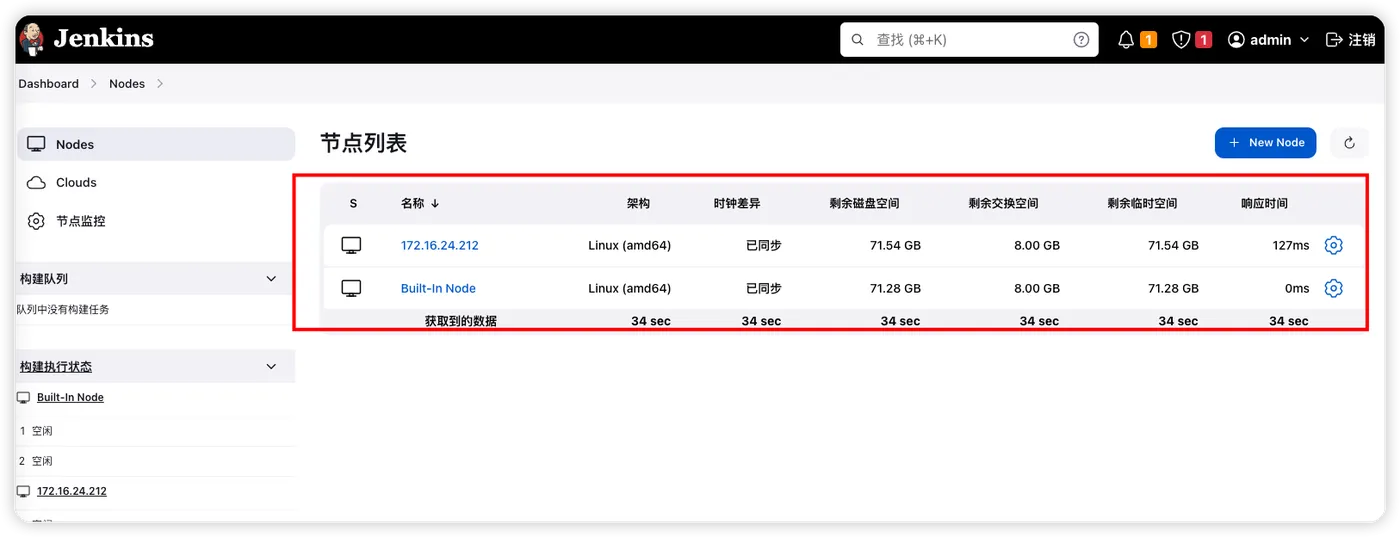Open the Built-In Node link in table
The height and width of the screenshot is (537, 1400).
[438, 289]
